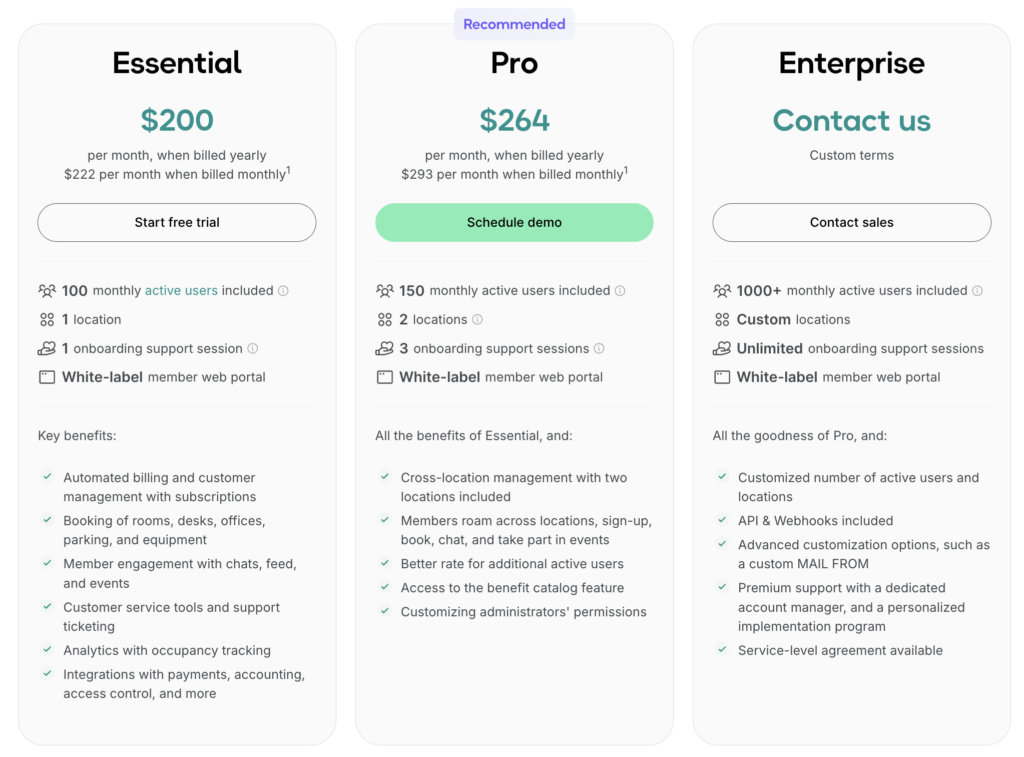
Task: Select the users icon on the Enterprise plan
Action: coord(722,290)
